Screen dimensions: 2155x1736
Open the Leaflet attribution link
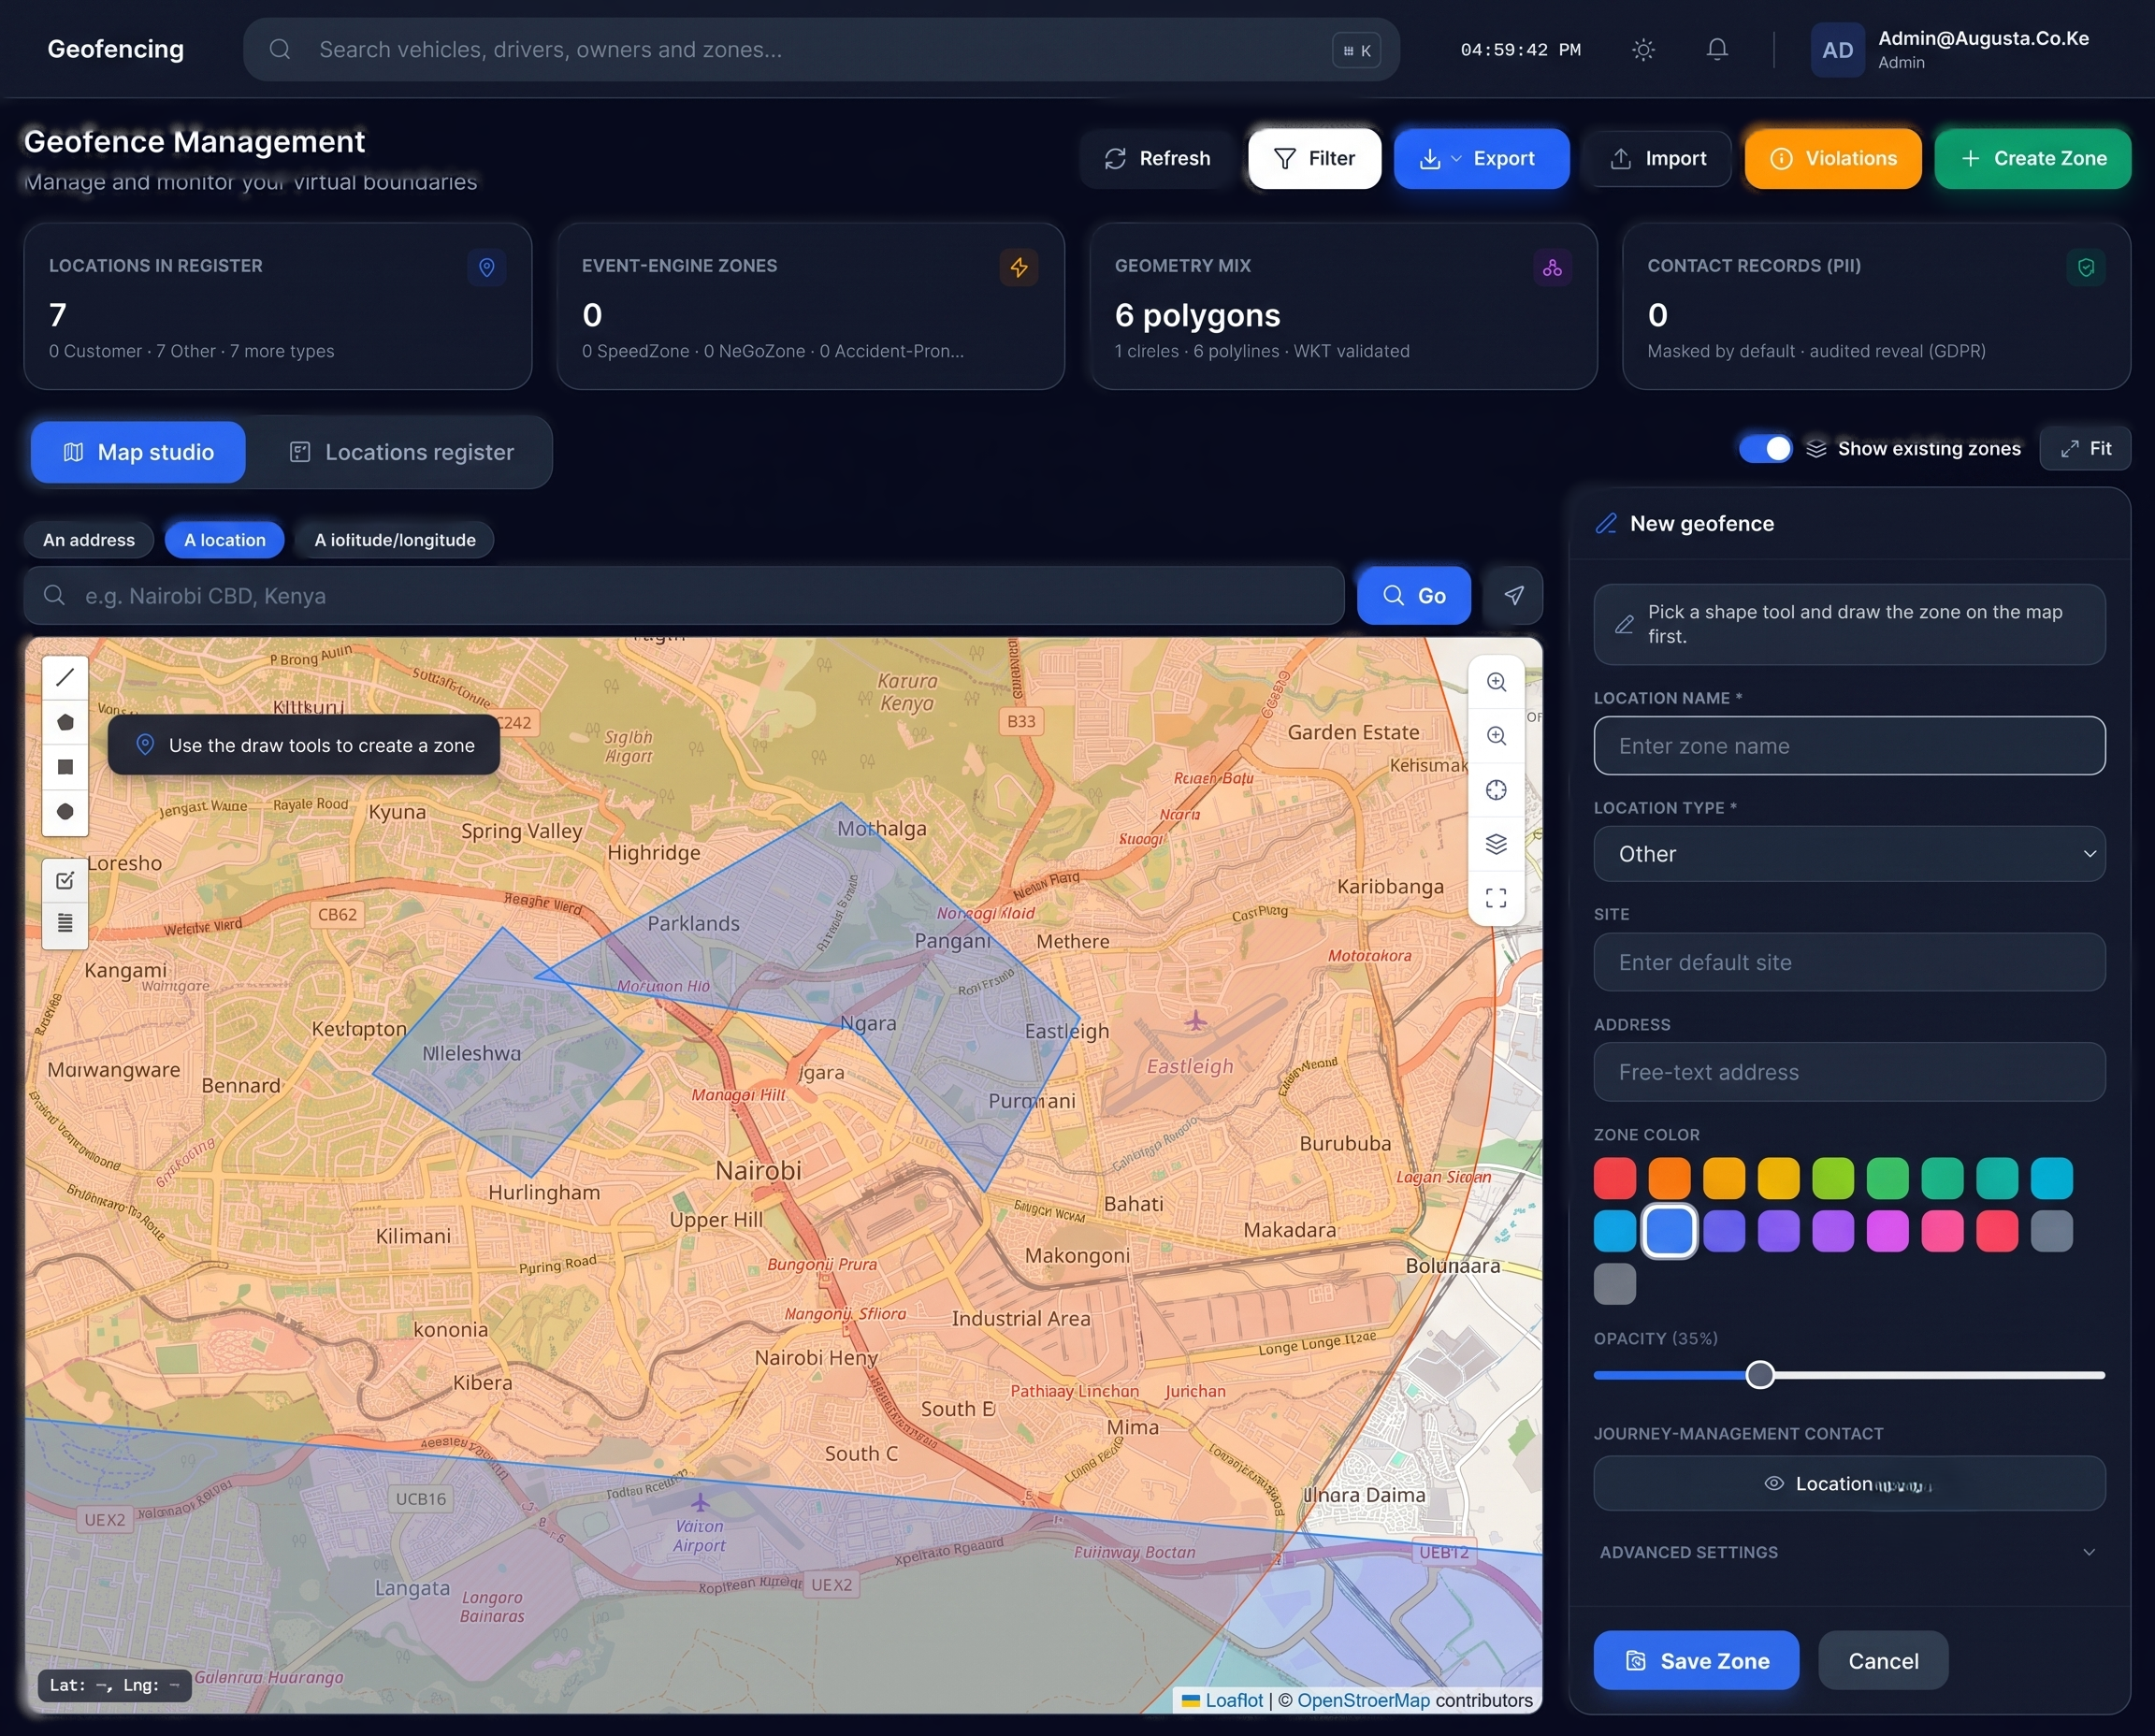1234,1700
